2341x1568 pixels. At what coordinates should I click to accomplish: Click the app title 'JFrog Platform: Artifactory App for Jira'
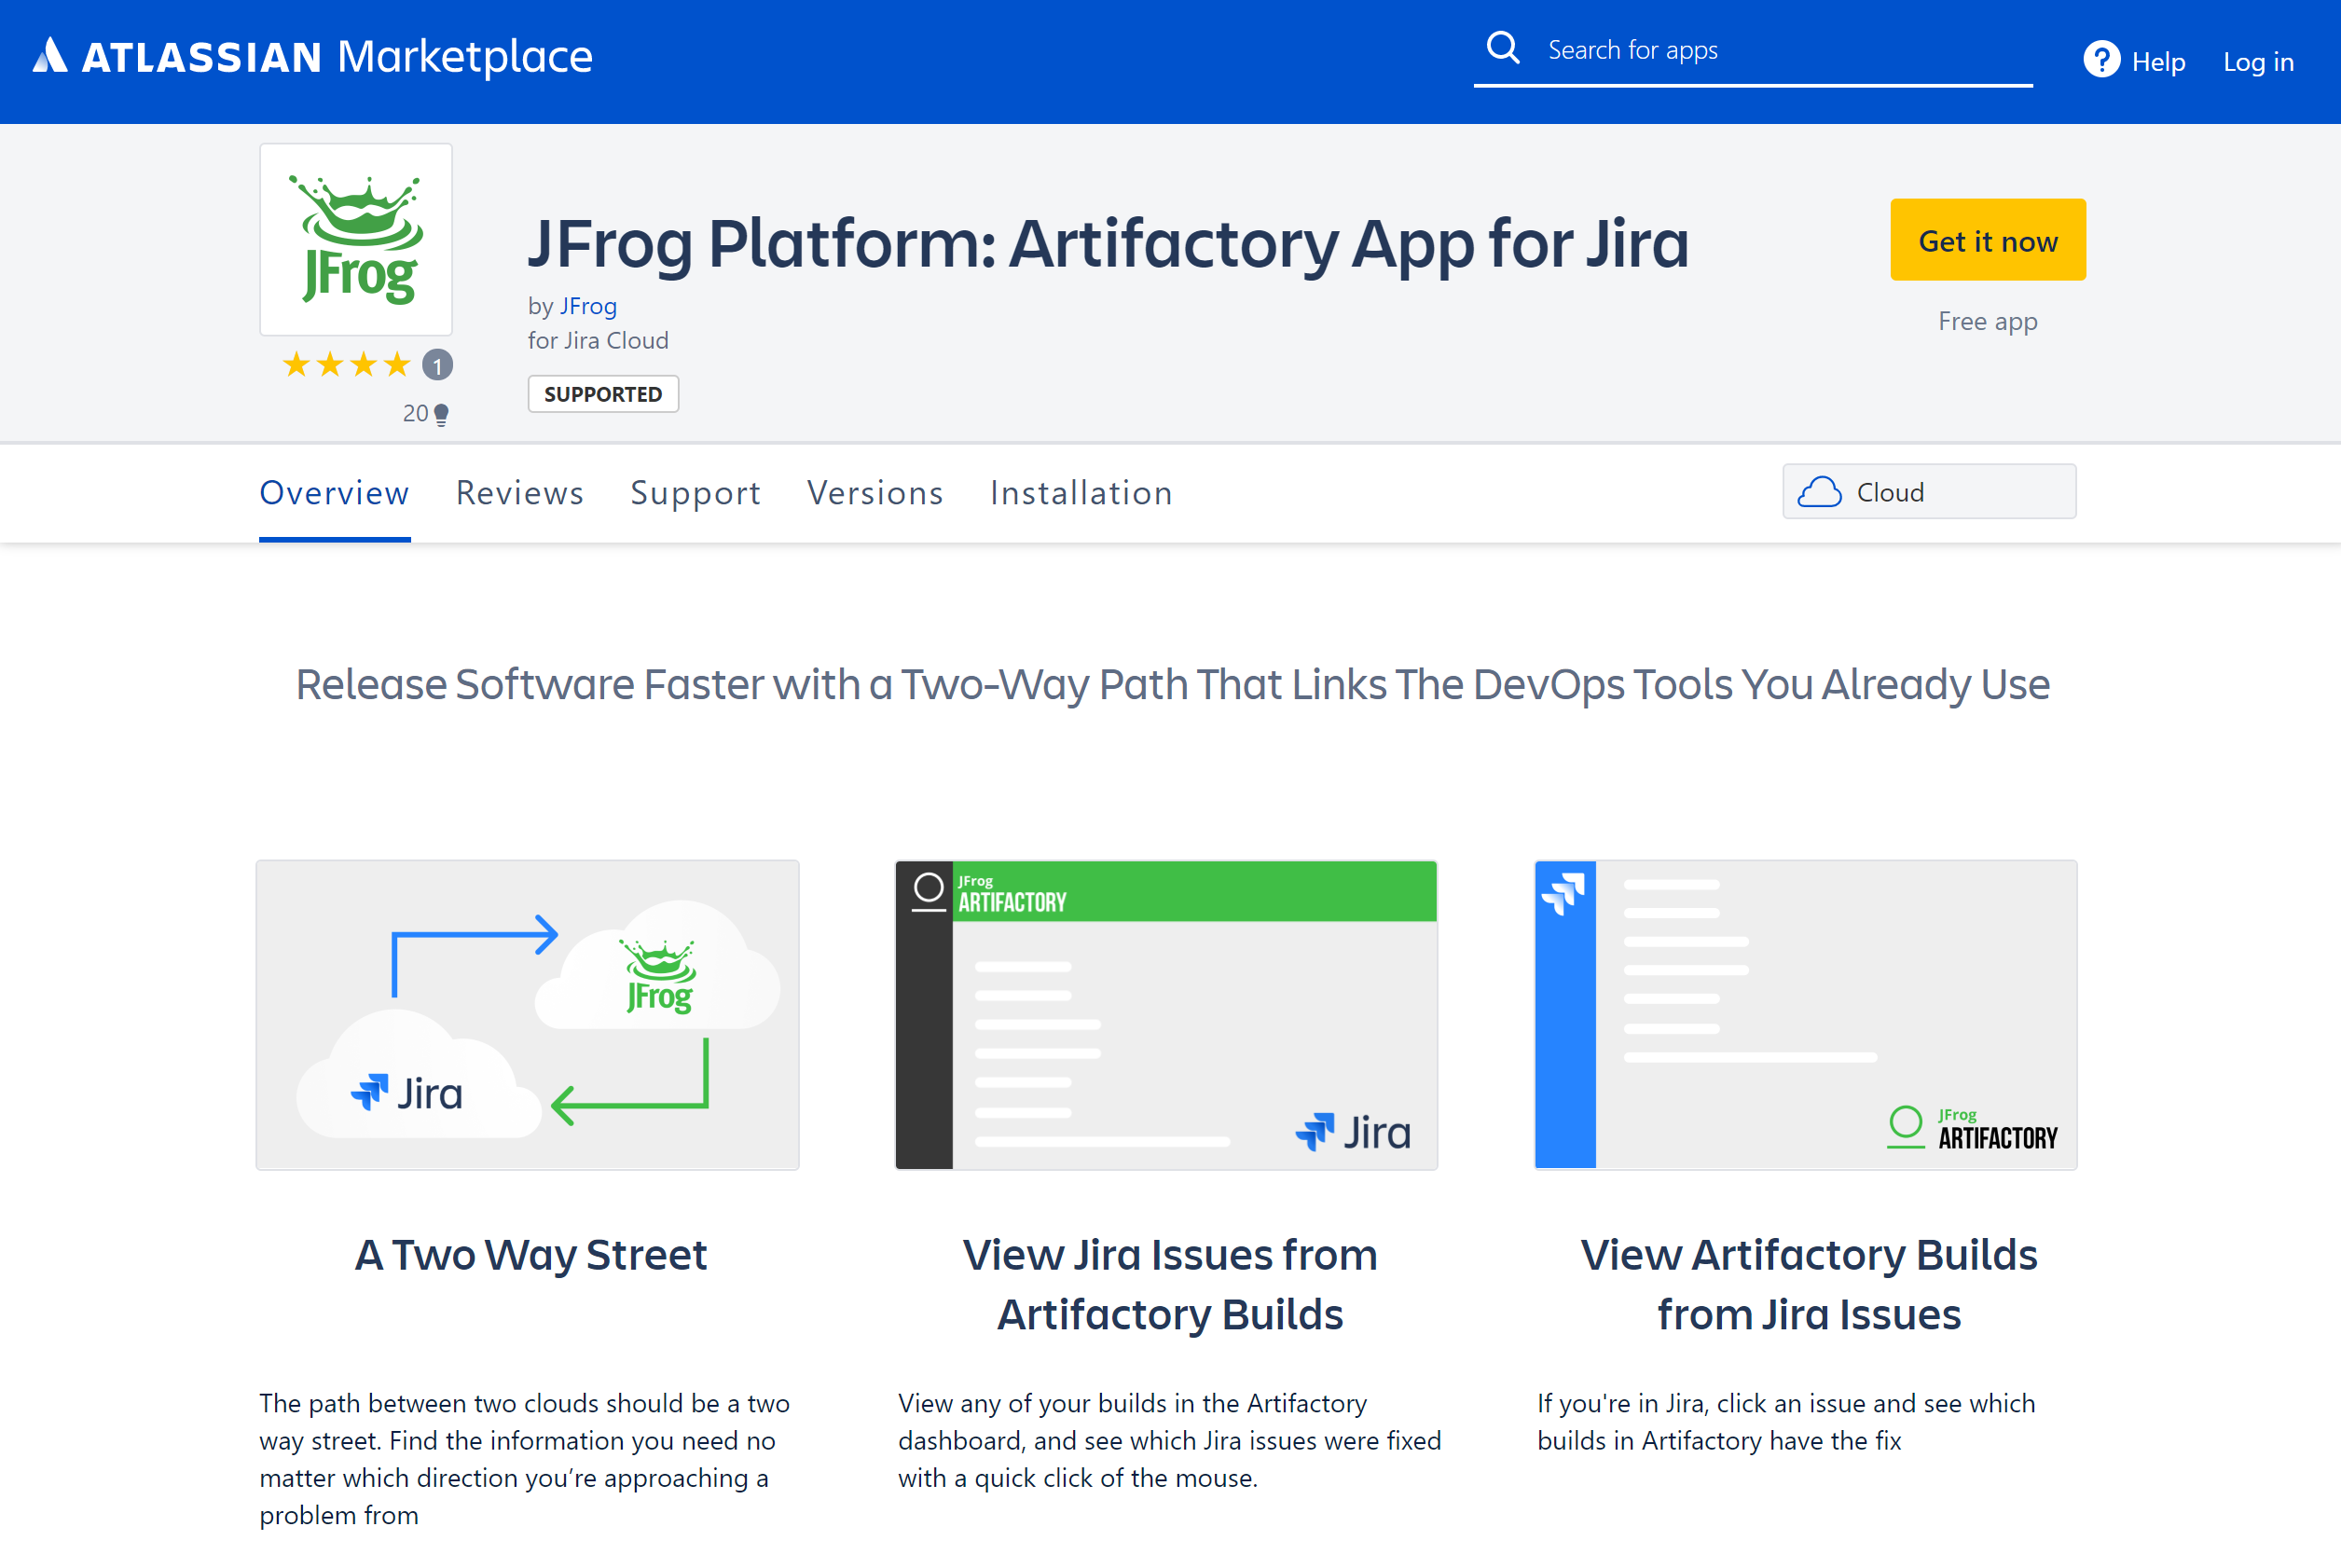click(x=1108, y=243)
